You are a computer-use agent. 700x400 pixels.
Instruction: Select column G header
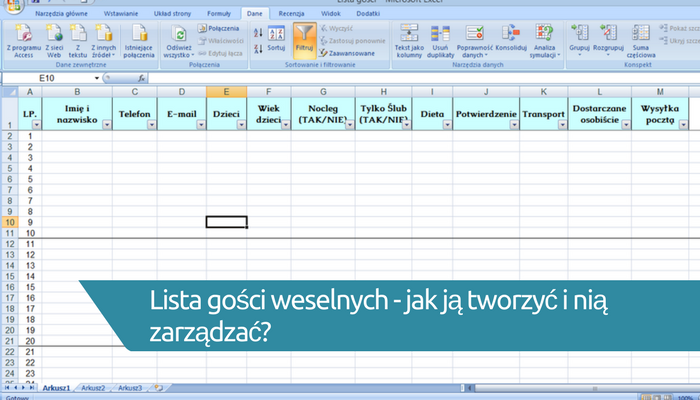(x=323, y=92)
